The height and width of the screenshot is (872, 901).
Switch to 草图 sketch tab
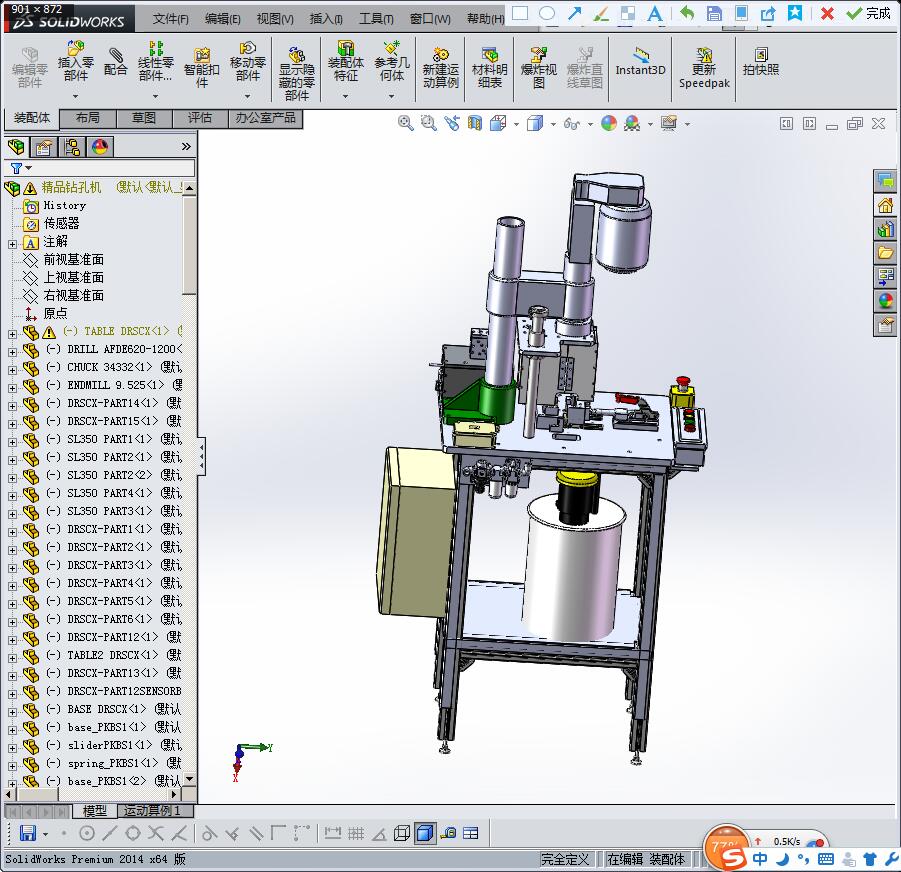pos(144,118)
